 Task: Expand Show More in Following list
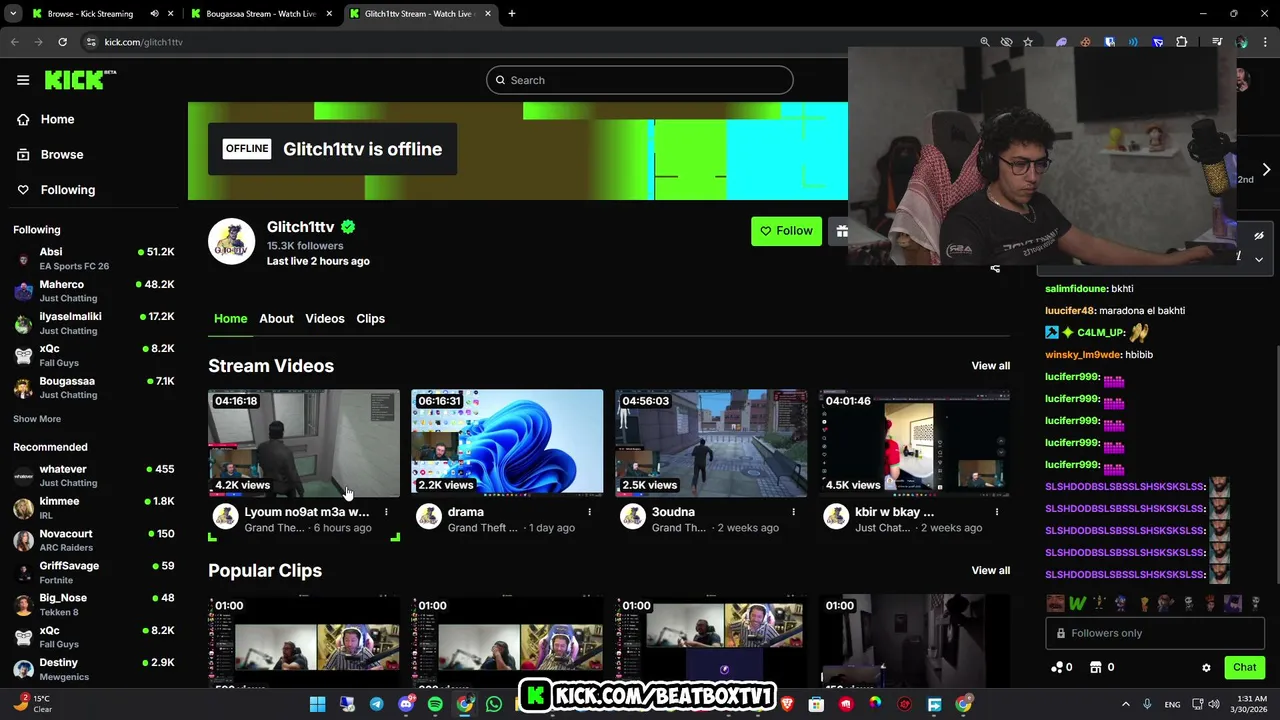click(x=37, y=419)
